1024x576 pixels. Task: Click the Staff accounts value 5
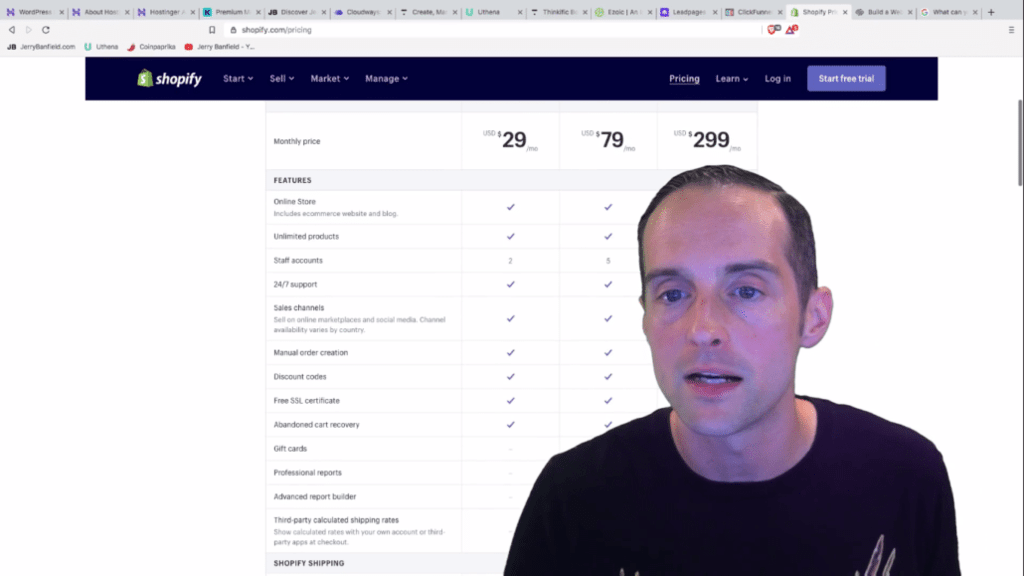point(608,261)
